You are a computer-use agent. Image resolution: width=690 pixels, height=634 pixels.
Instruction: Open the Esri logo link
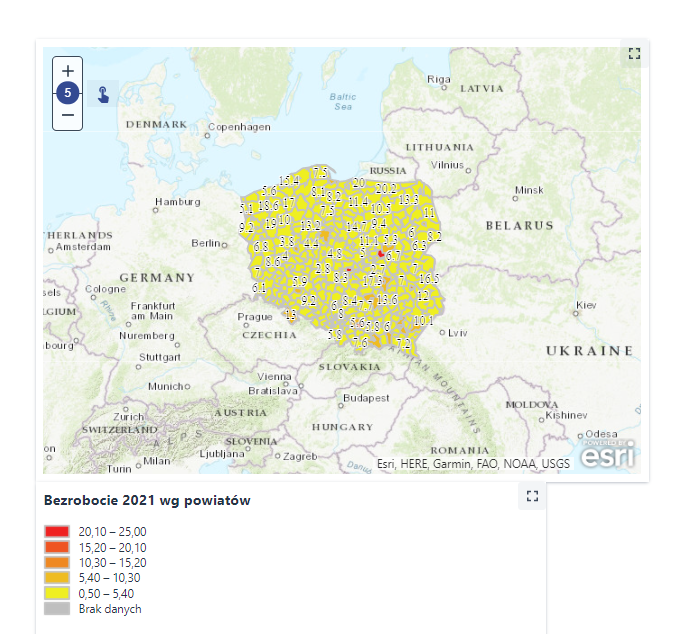click(x=606, y=453)
